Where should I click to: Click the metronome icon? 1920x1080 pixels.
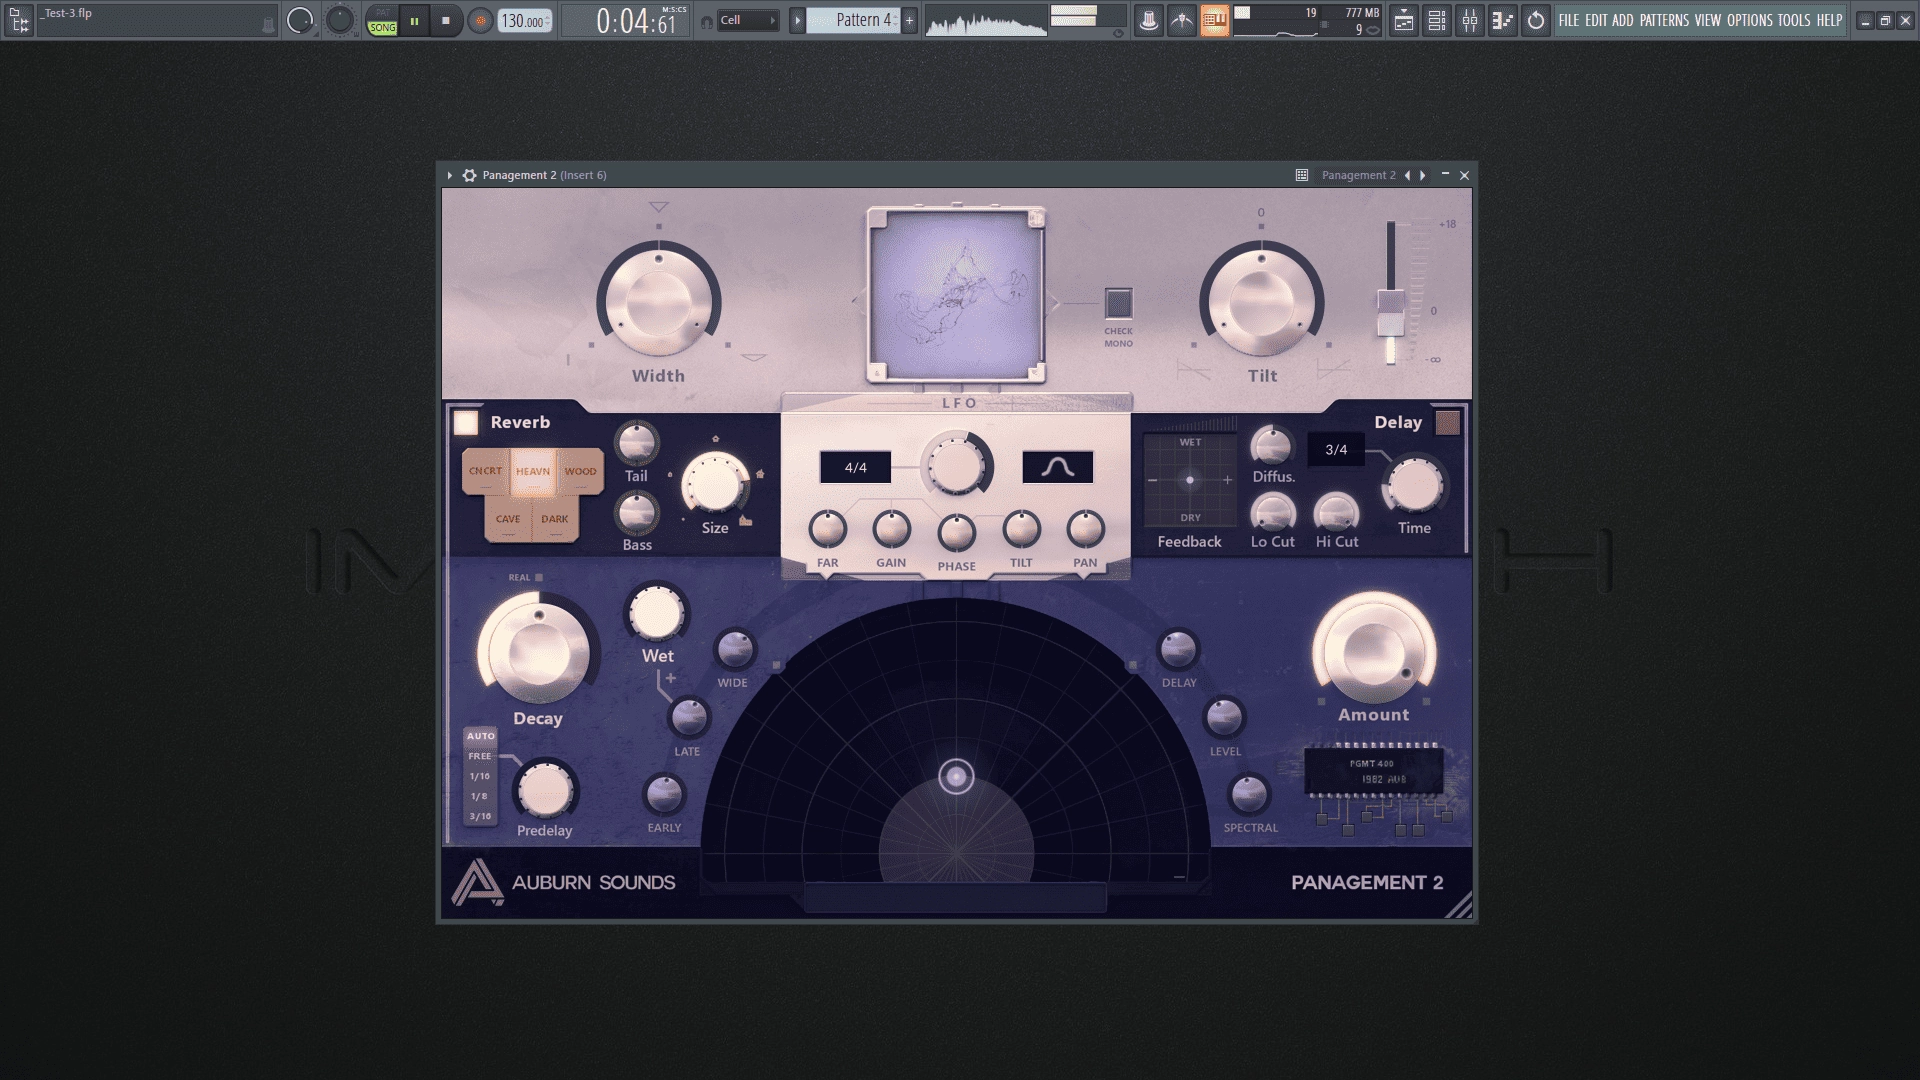tap(1149, 20)
